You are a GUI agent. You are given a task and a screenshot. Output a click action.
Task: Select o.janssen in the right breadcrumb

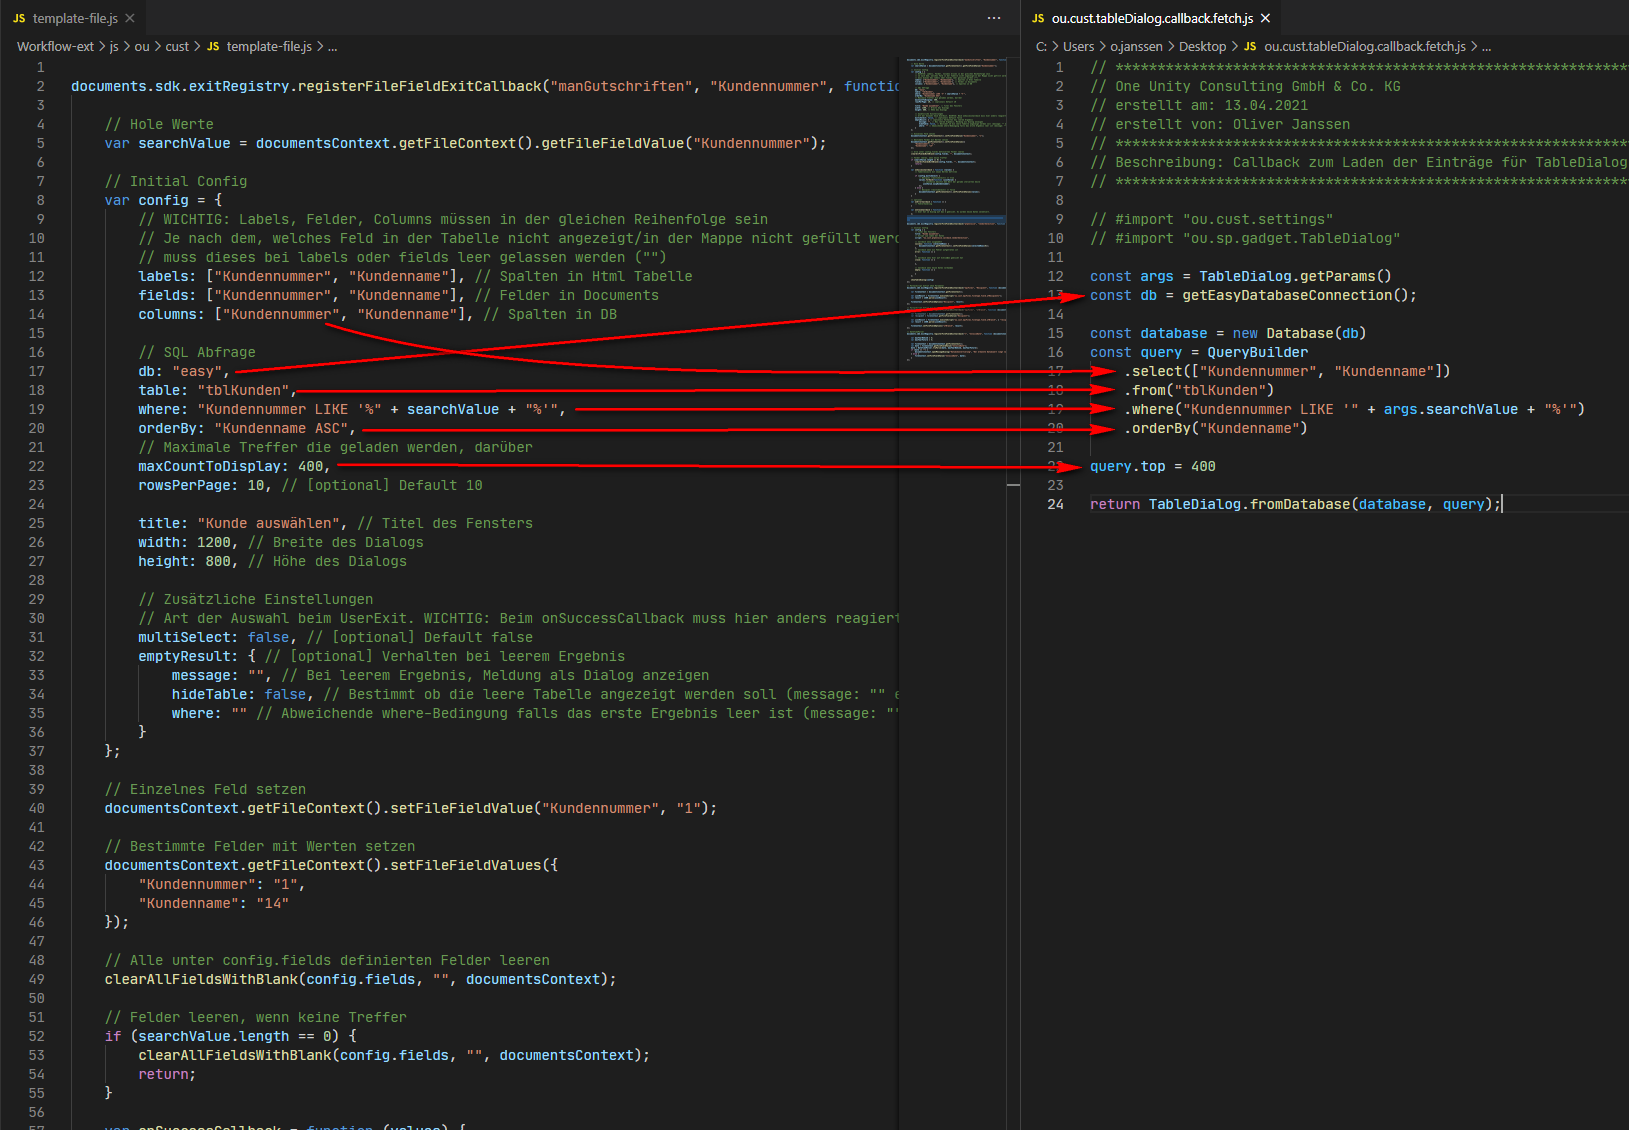(x=1136, y=46)
